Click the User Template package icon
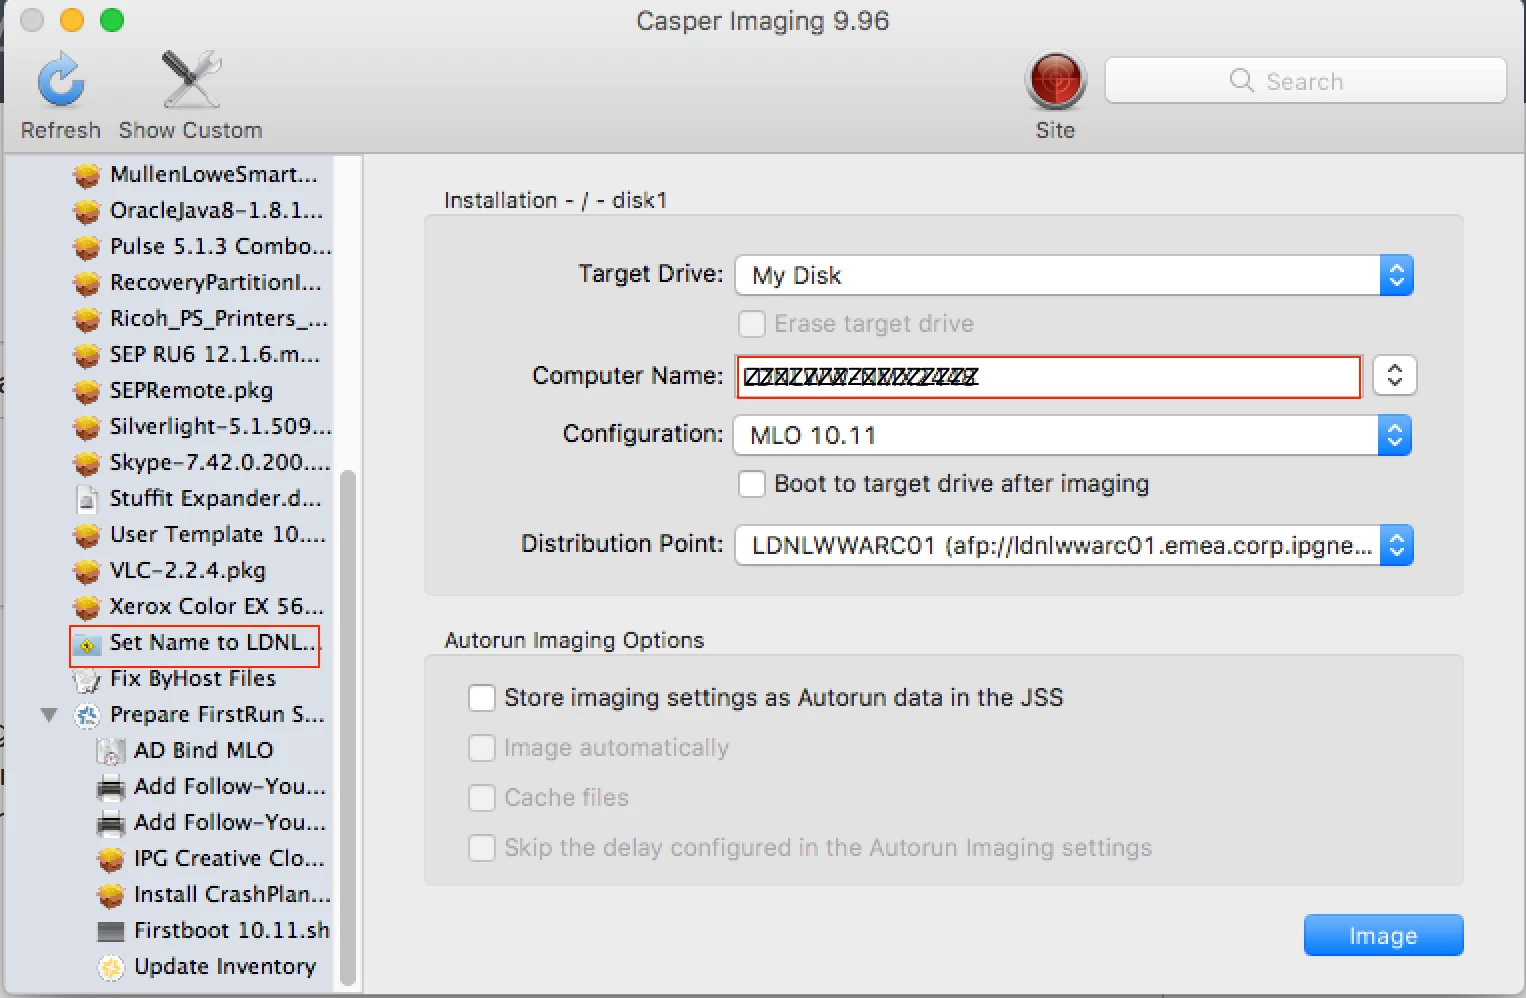This screenshot has height=998, width=1526. tap(87, 535)
